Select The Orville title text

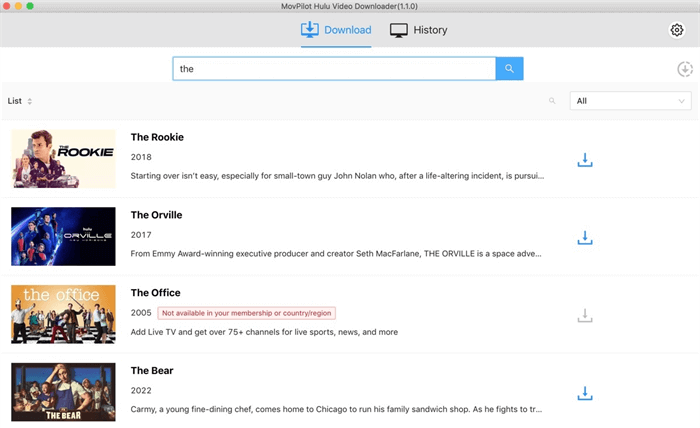point(156,215)
